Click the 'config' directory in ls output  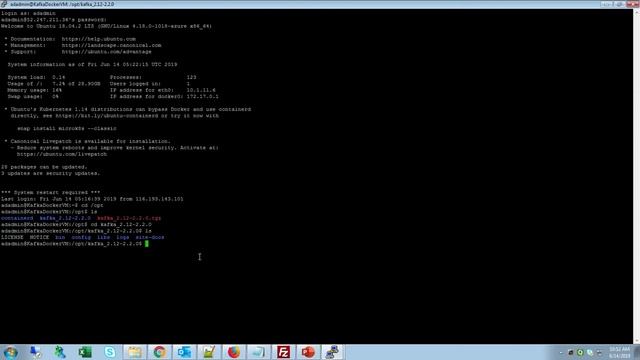point(81,237)
